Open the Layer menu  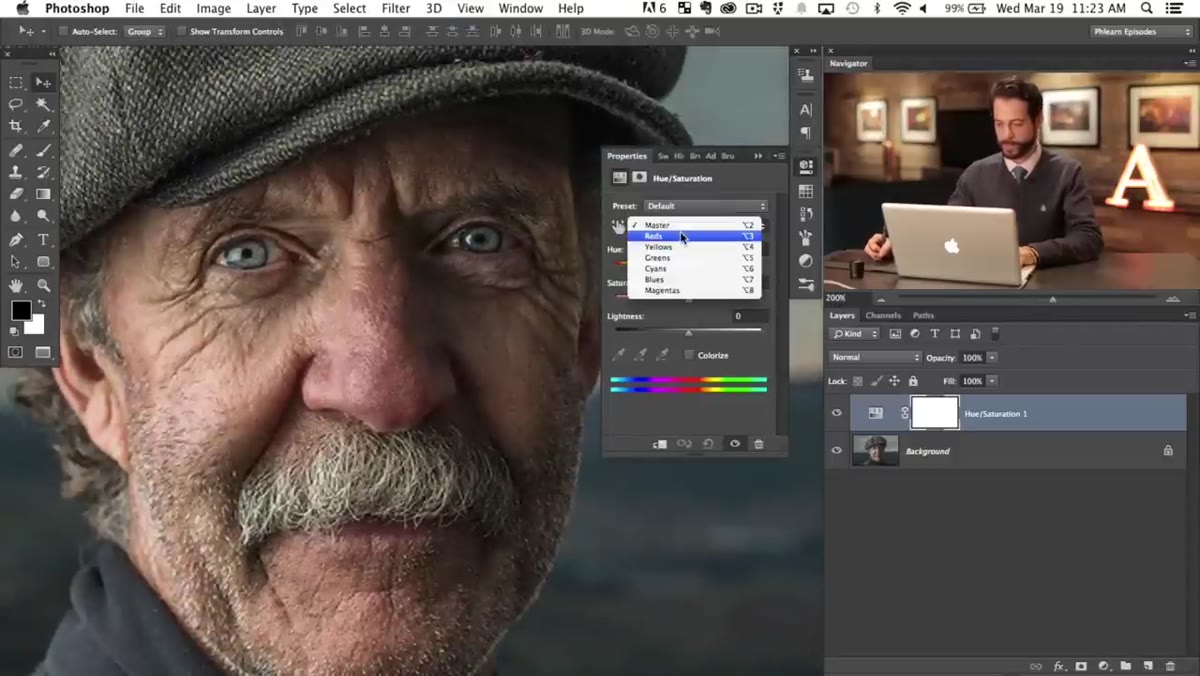[x=261, y=8]
